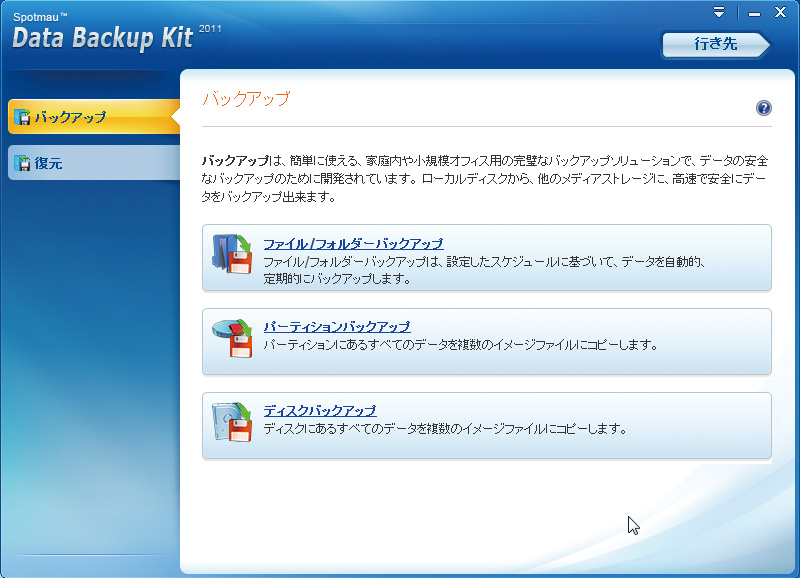Click the ディスクにあるすべてのデータ description text

[445, 429]
